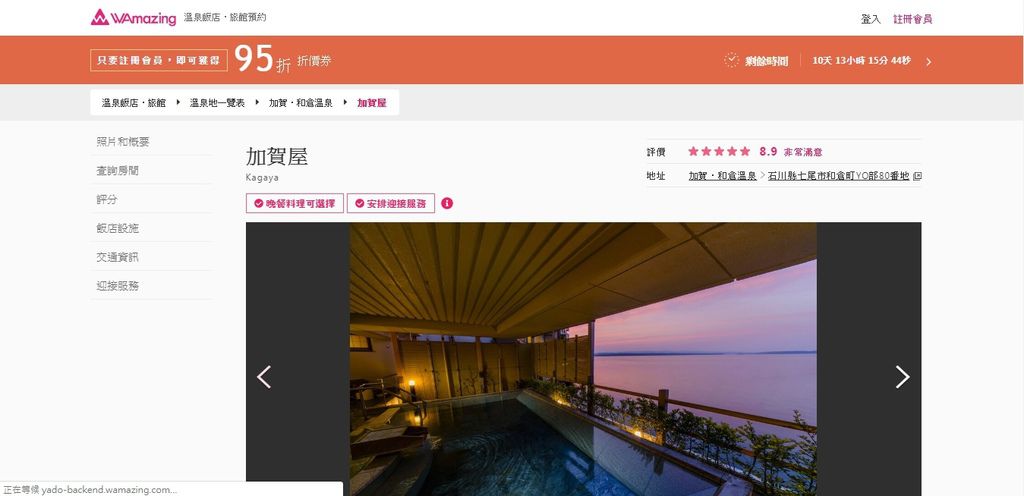Click the clock icon in the coupon banner
The image size is (1024, 496).
click(x=731, y=60)
